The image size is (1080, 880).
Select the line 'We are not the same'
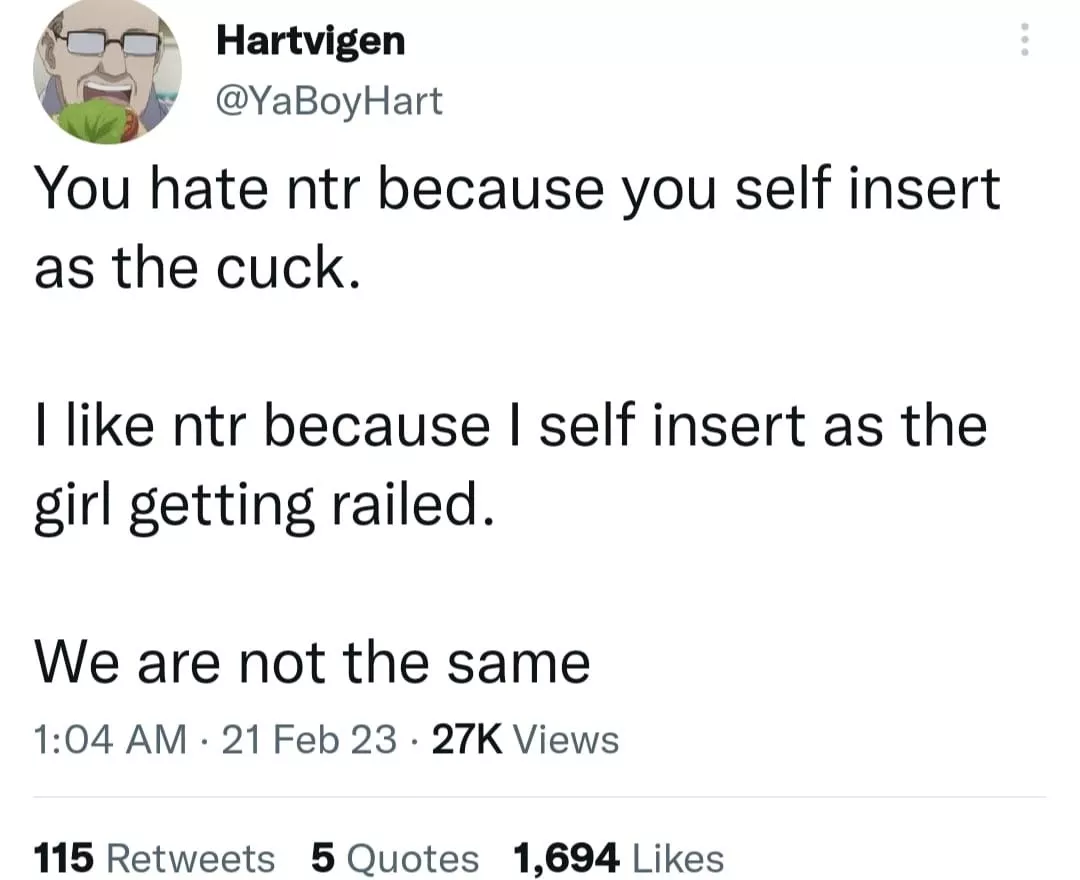[312, 662]
